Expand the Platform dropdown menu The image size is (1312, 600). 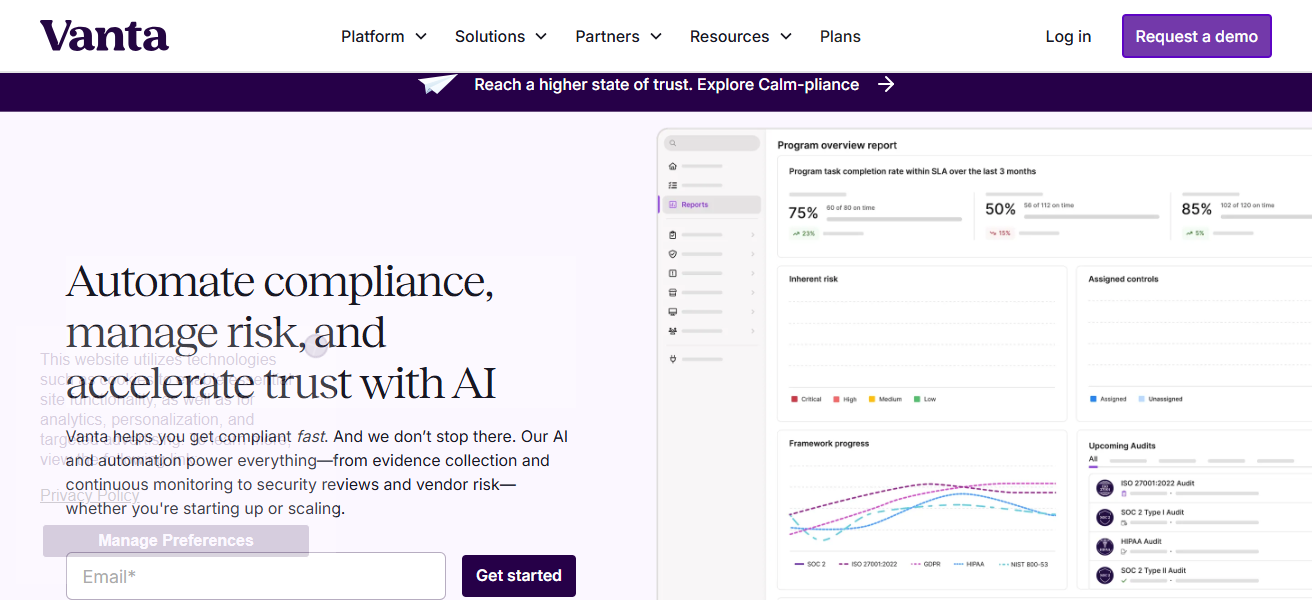(x=384, y=36)
